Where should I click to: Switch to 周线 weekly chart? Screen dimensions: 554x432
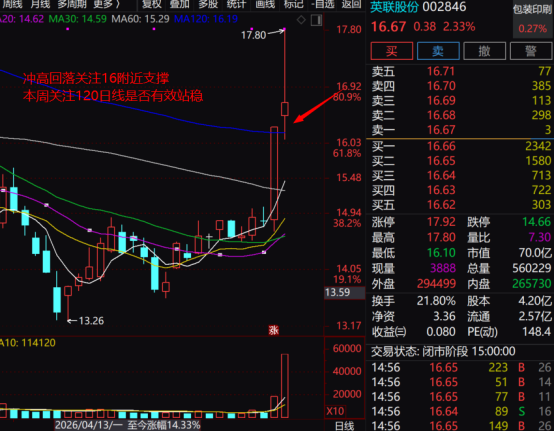pos(12,4)
